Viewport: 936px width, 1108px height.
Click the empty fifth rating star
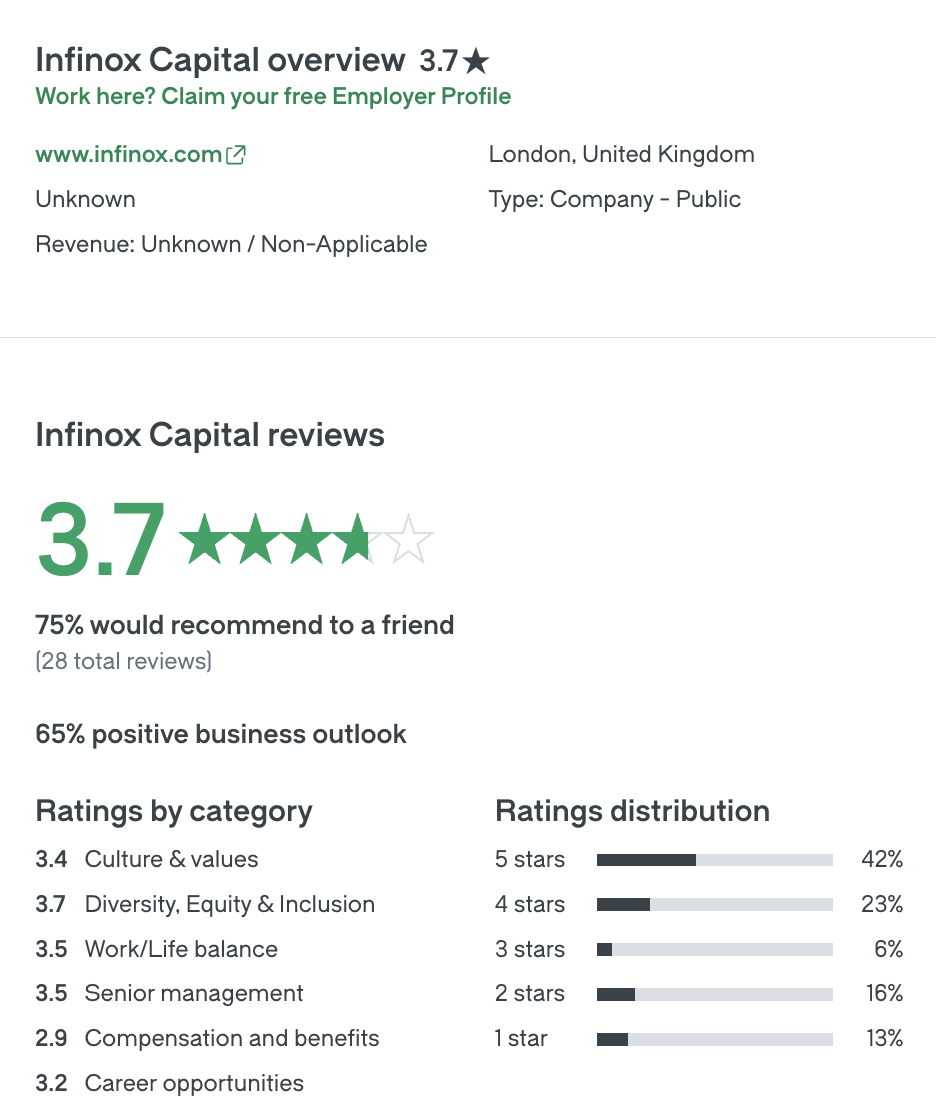[x=409, y=539]
